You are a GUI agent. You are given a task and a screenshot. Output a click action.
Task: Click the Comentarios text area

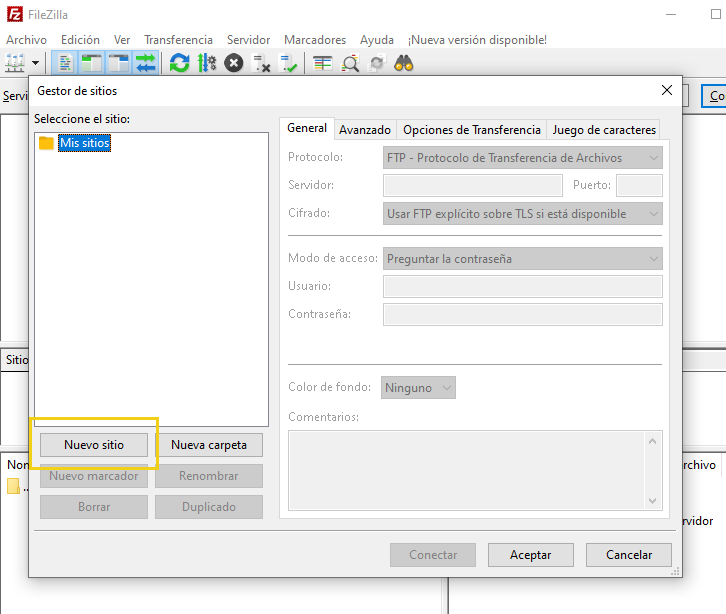(x=466, y=470)
